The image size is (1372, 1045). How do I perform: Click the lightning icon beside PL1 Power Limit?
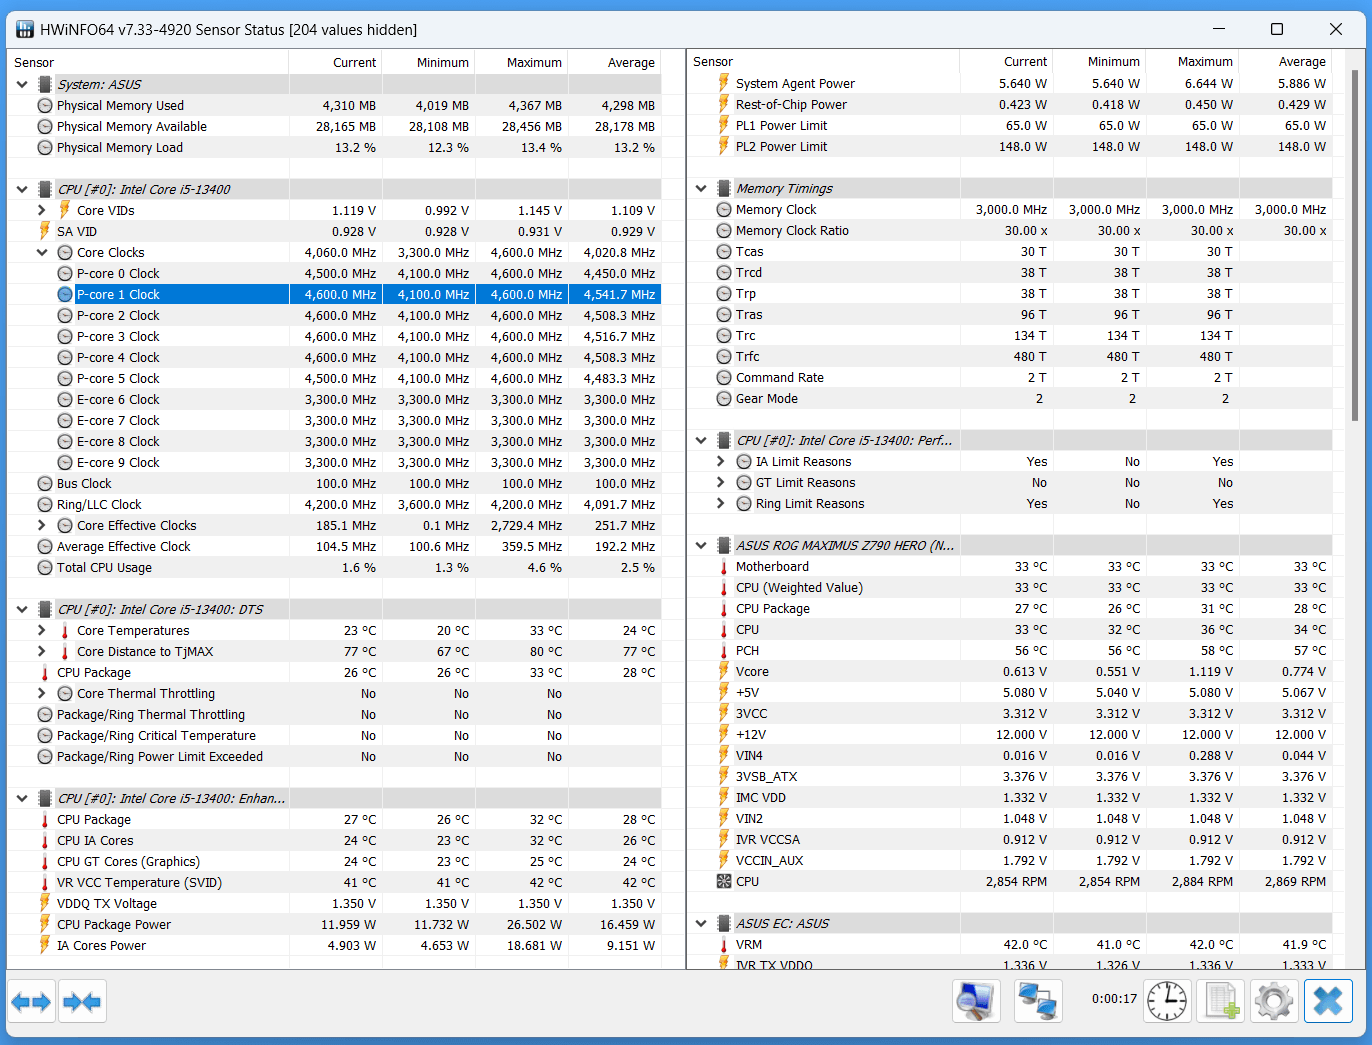724,125
